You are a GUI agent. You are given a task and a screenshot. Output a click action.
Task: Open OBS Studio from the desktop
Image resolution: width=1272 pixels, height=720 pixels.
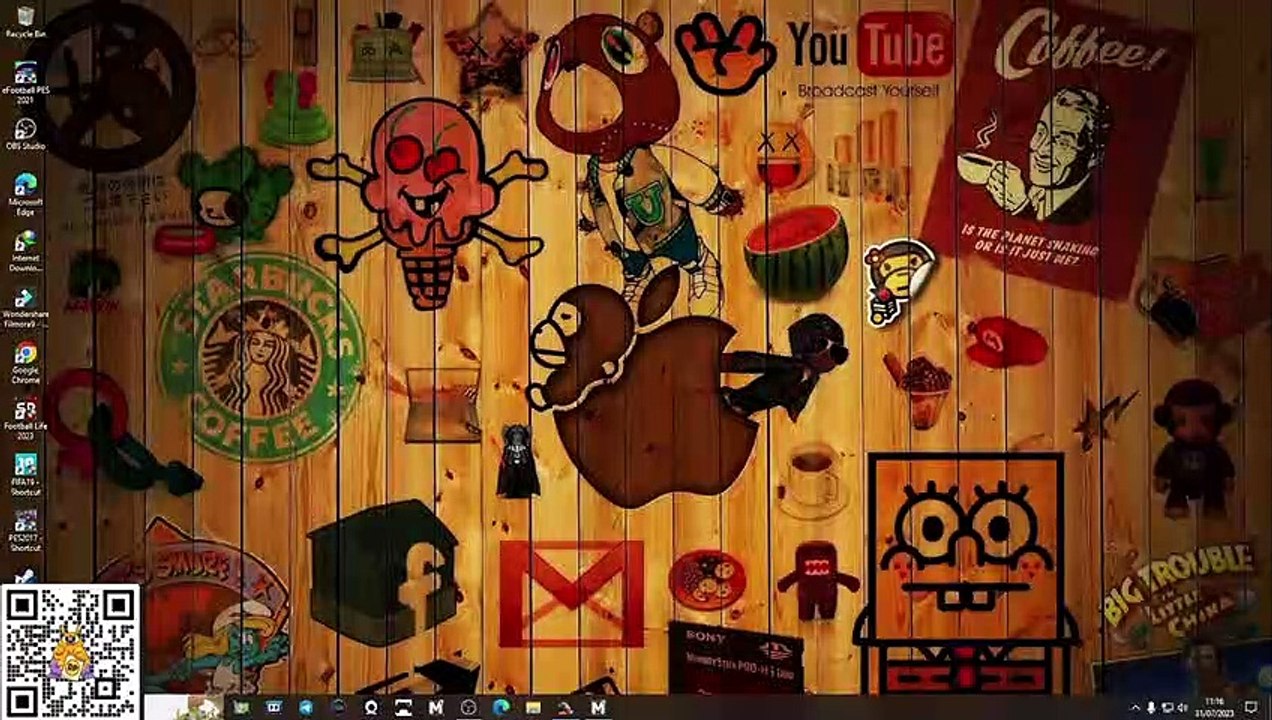pyautogui.click(x=25, y=131)
